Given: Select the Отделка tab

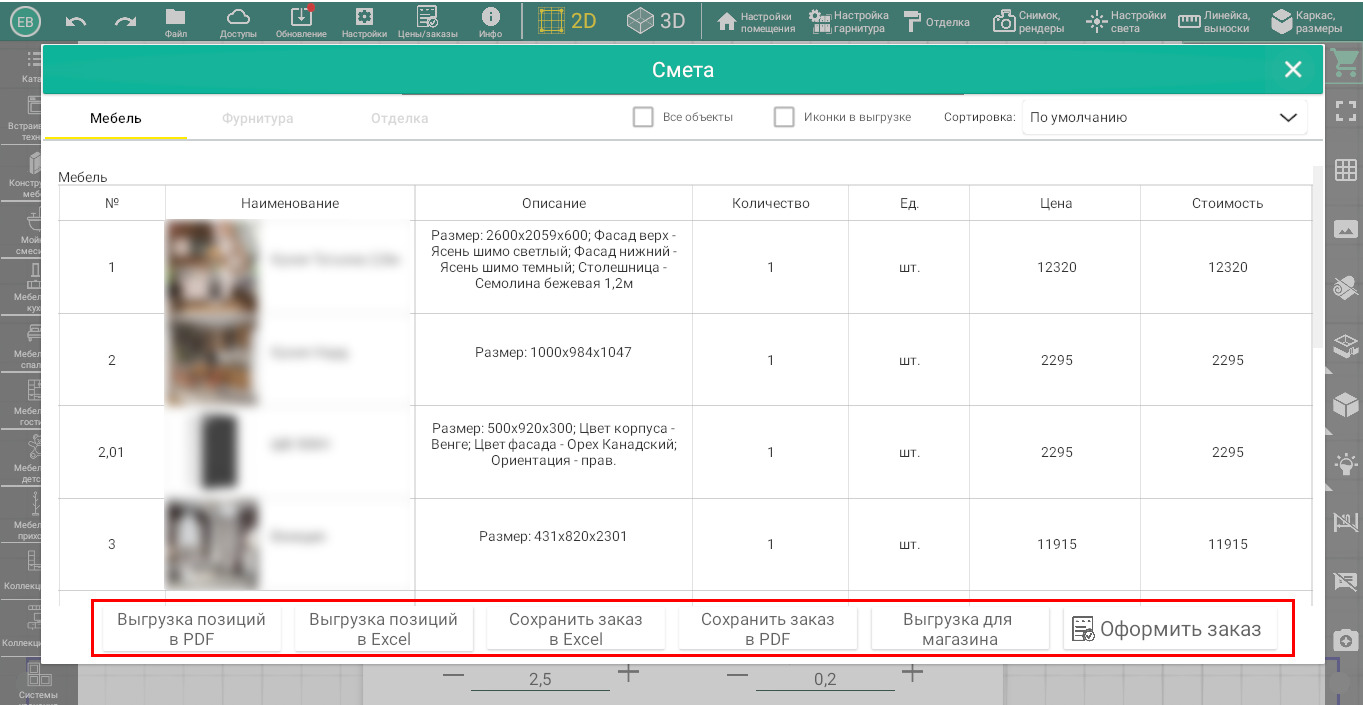Looking at the screenshot, I should tap(399, 118).
